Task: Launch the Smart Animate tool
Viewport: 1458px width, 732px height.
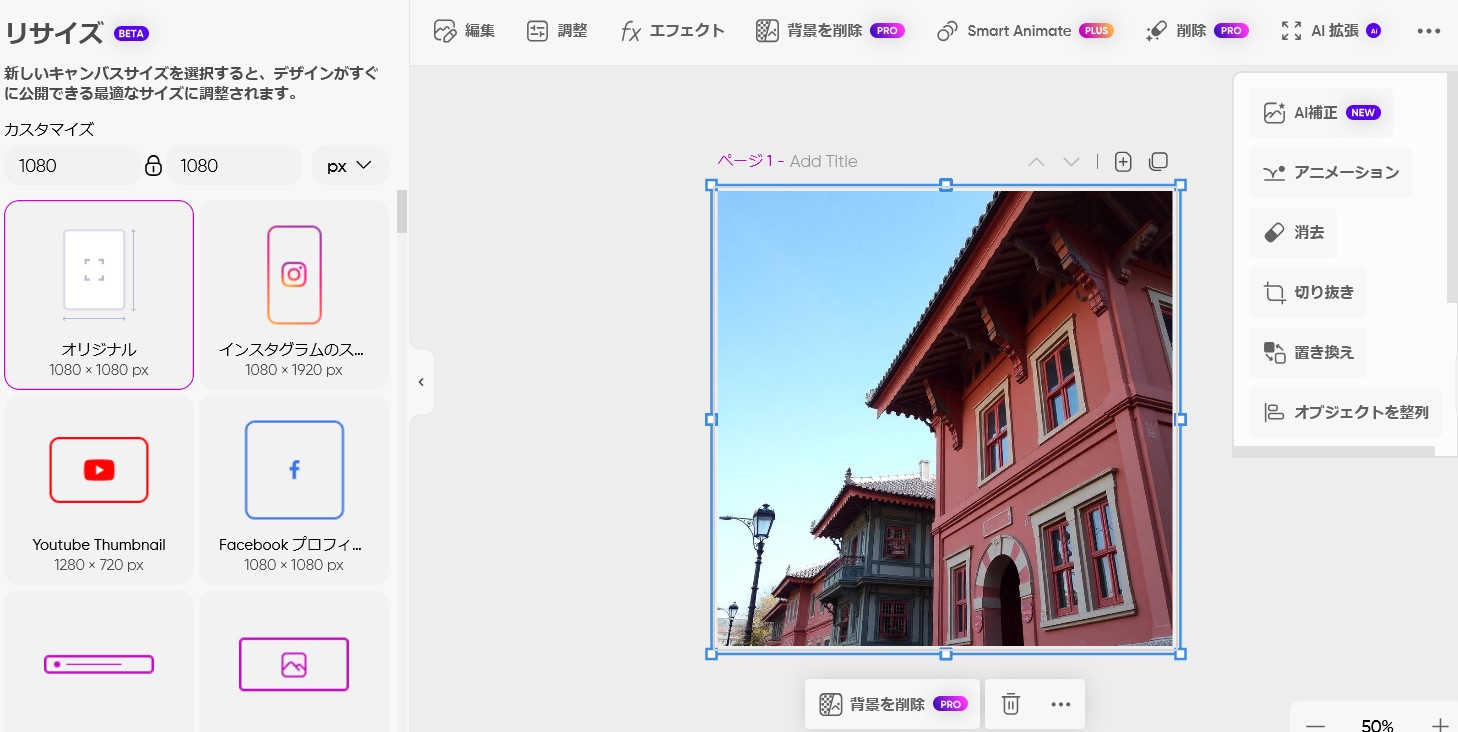Action: [x=1025, y=31]
